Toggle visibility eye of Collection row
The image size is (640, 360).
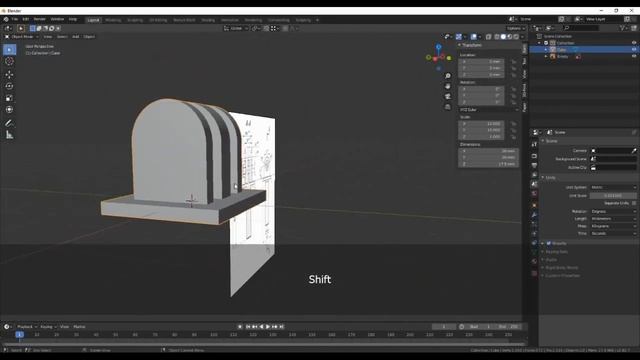pos(634,43)
